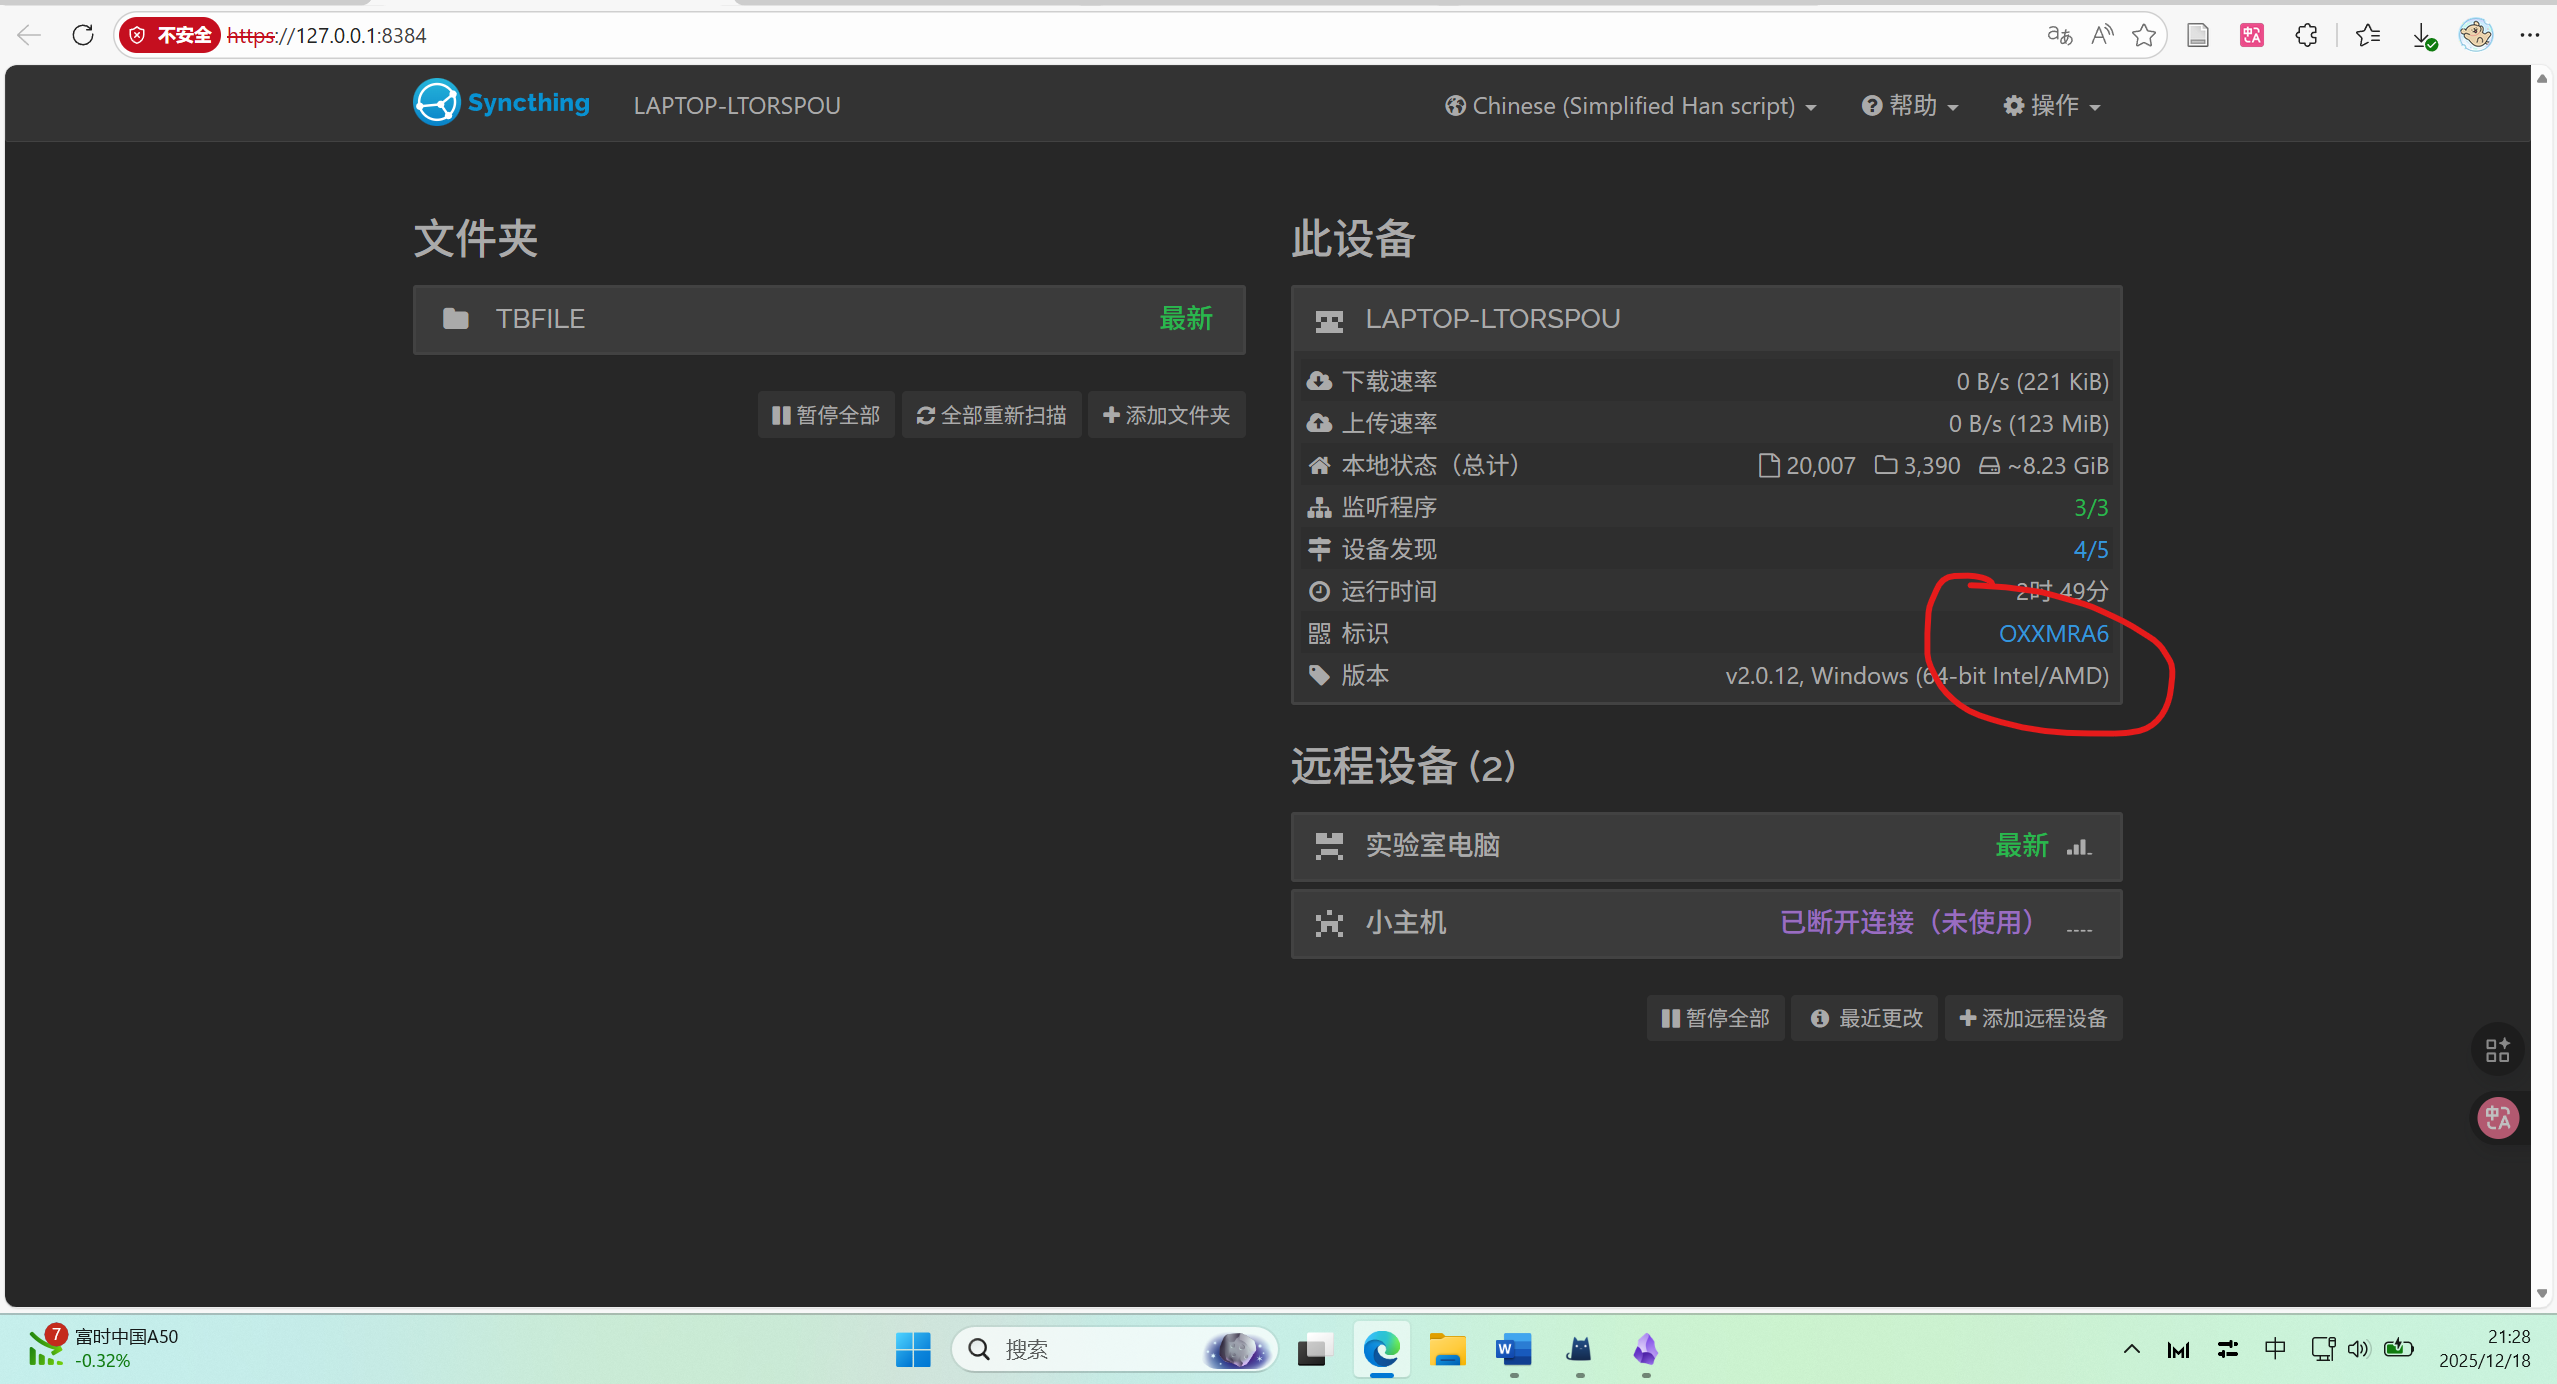Click LAPTOP-LTORSPOU name in navbar
This screenshot has height=1384, width=2557.
point(737,106)
